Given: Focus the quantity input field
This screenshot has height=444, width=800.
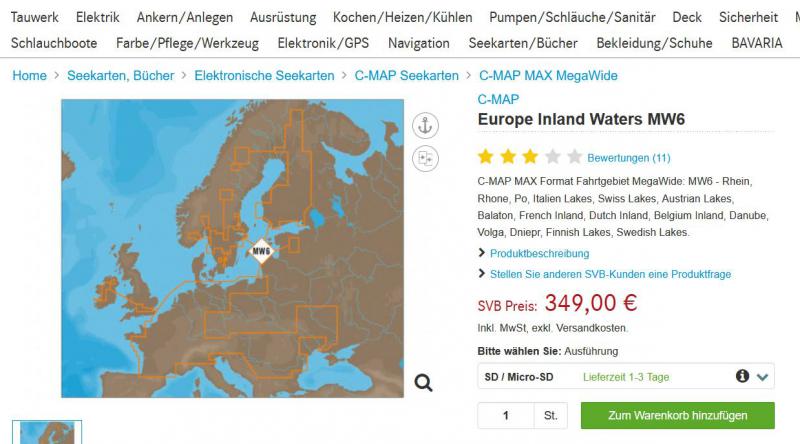Looking at the screenshot, I should coord(506,415).
